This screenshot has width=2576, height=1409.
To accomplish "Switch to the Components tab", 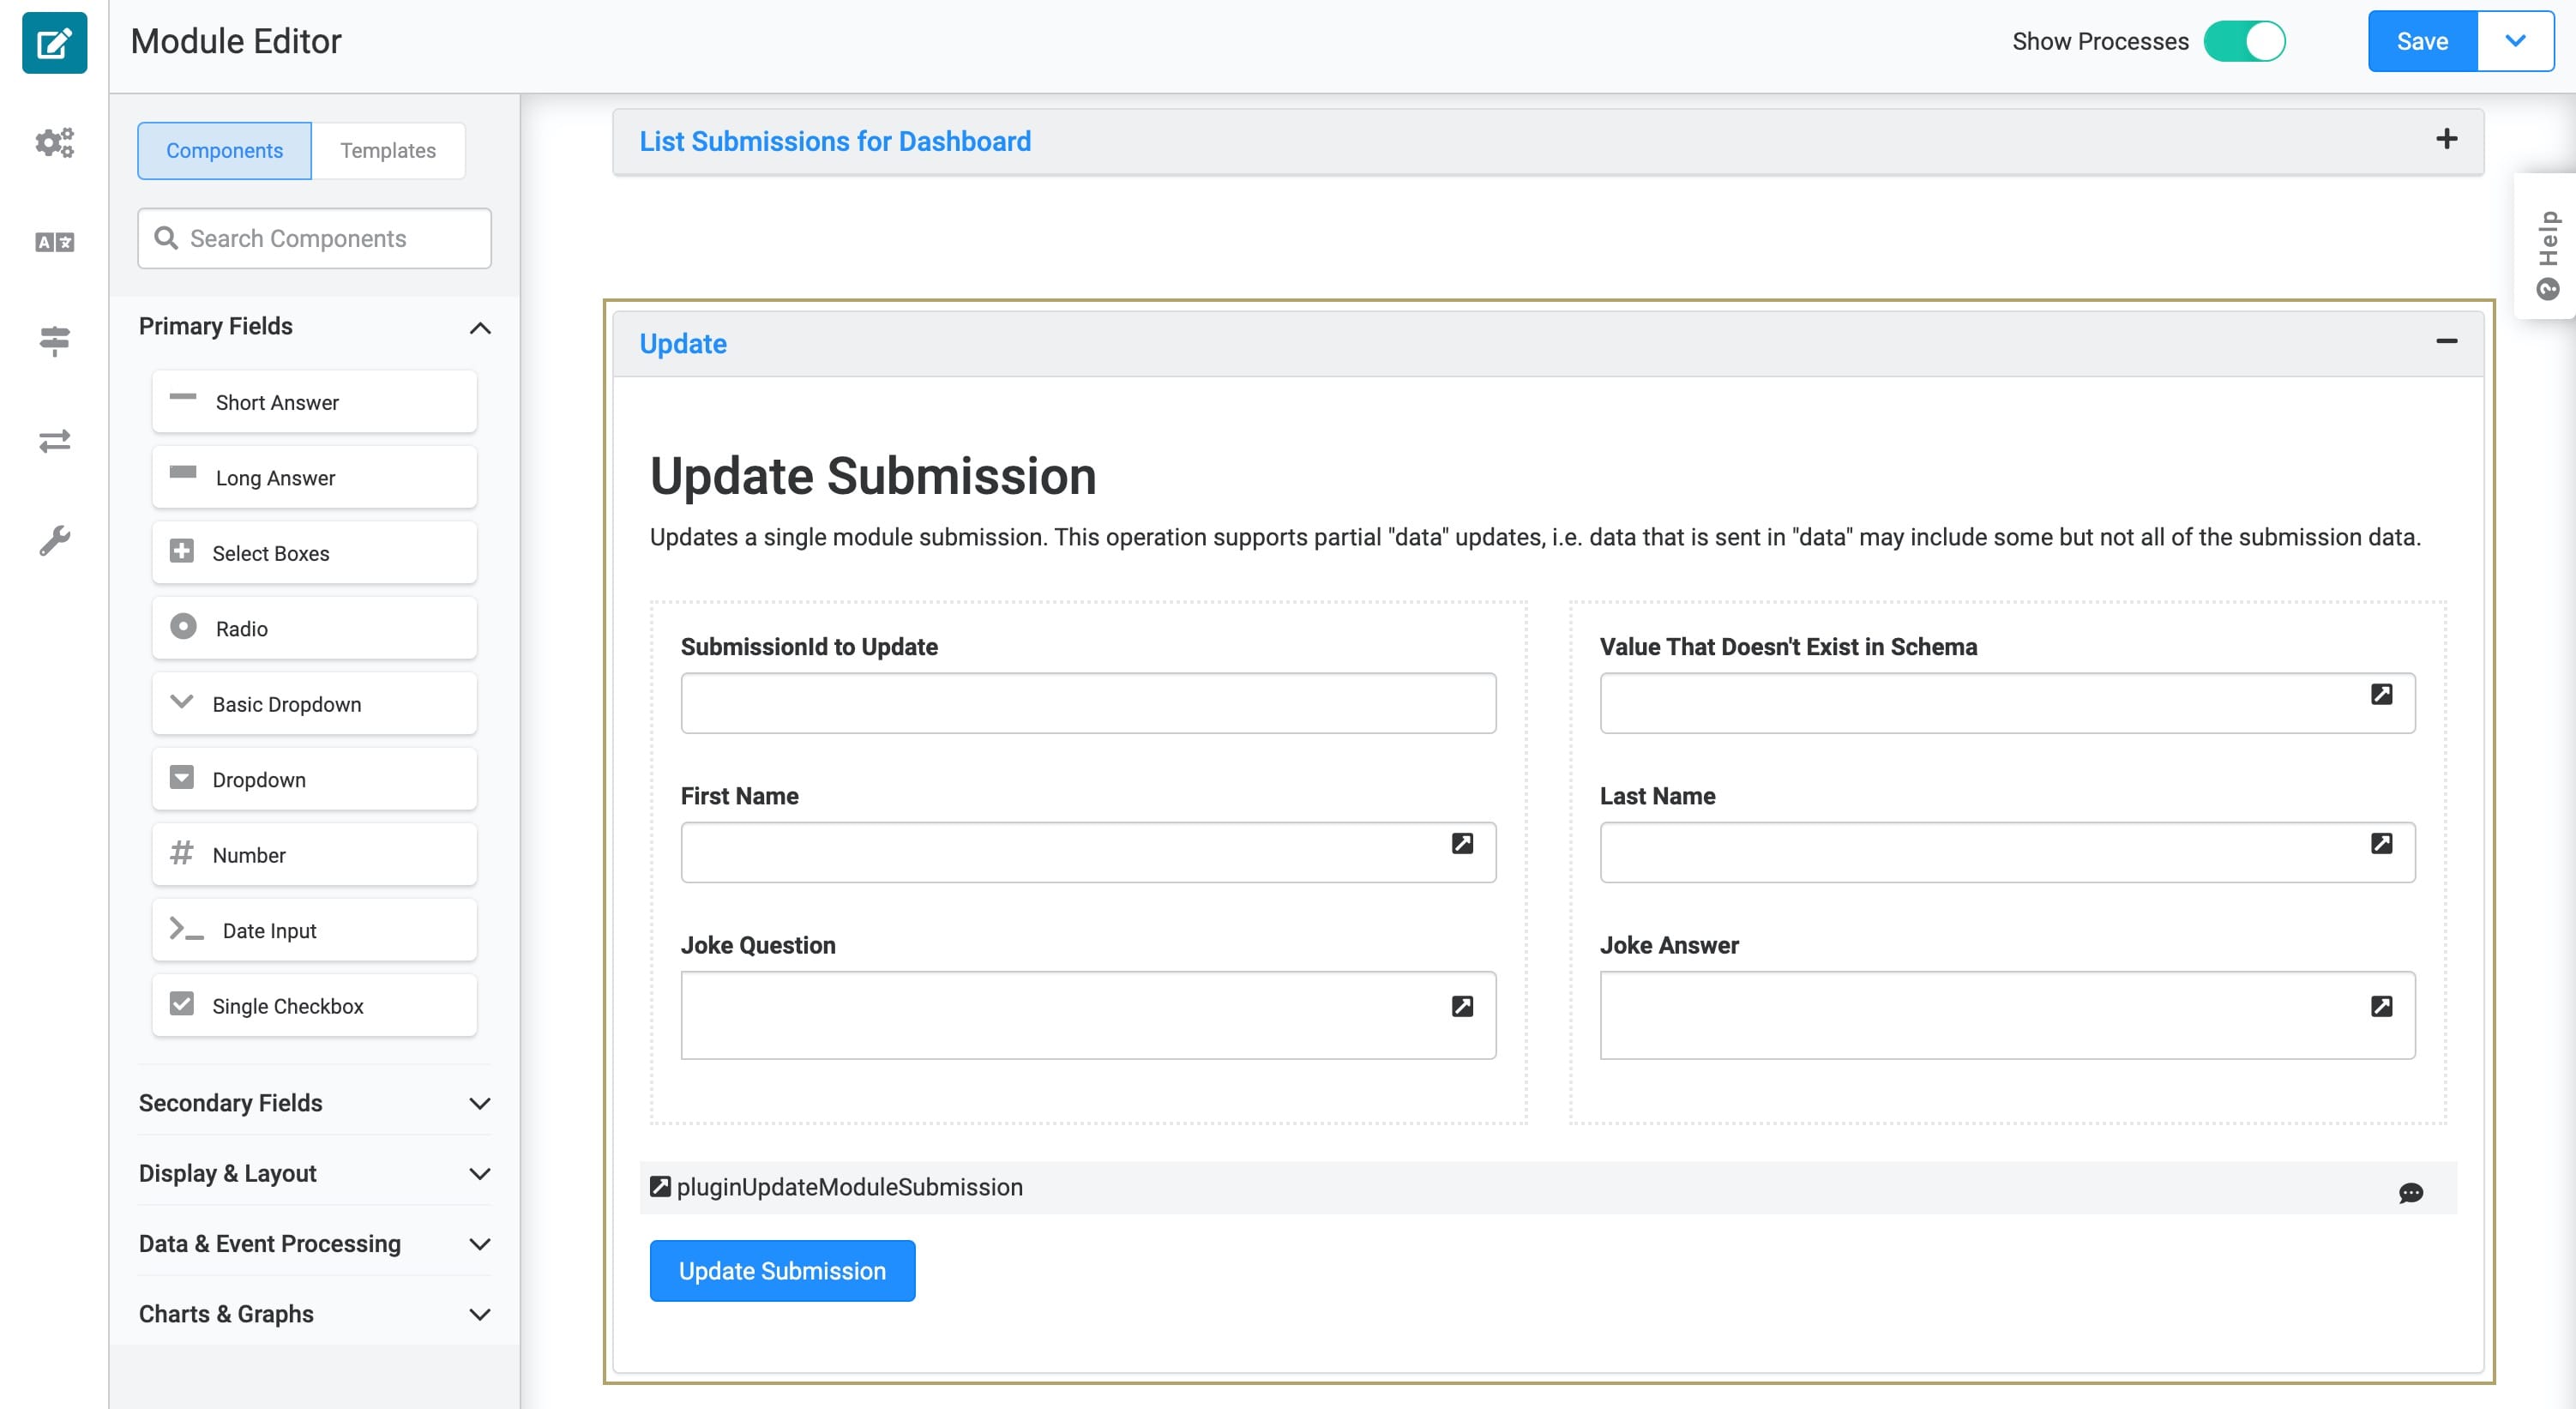I will (x=224, y=151).
